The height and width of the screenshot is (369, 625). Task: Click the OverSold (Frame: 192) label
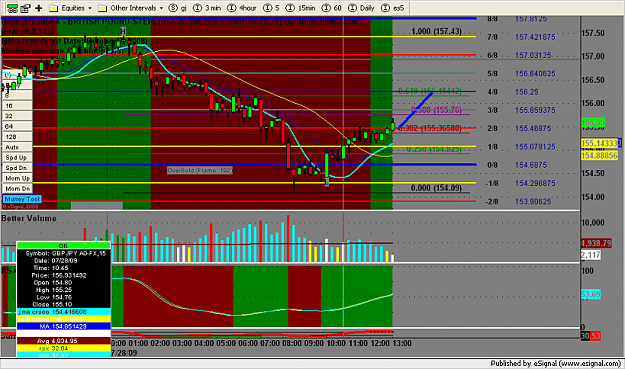200,170
